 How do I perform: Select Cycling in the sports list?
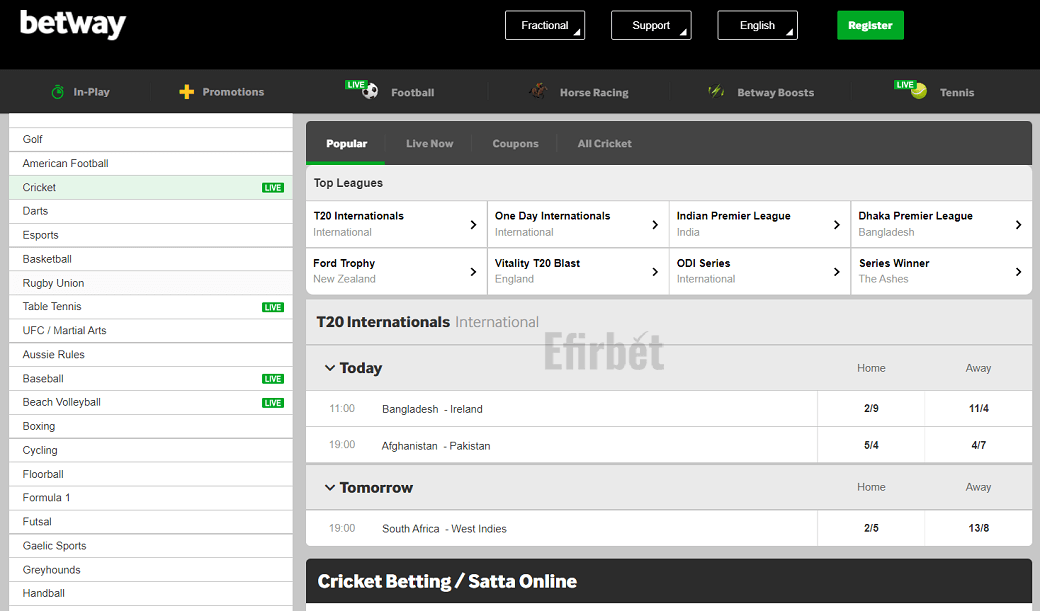pyautogui.click(x=151, y=450)
